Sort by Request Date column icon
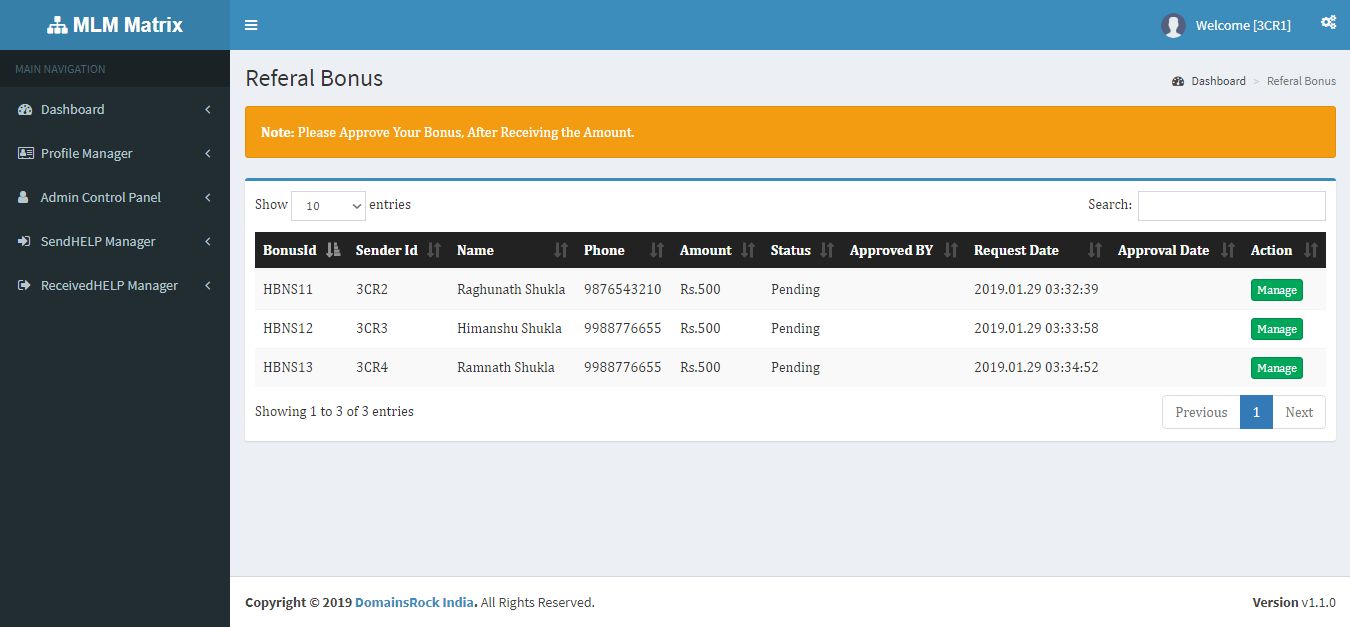This screenshot has height=627, width=1350. pyautogui.click(x=1095, y=250)
